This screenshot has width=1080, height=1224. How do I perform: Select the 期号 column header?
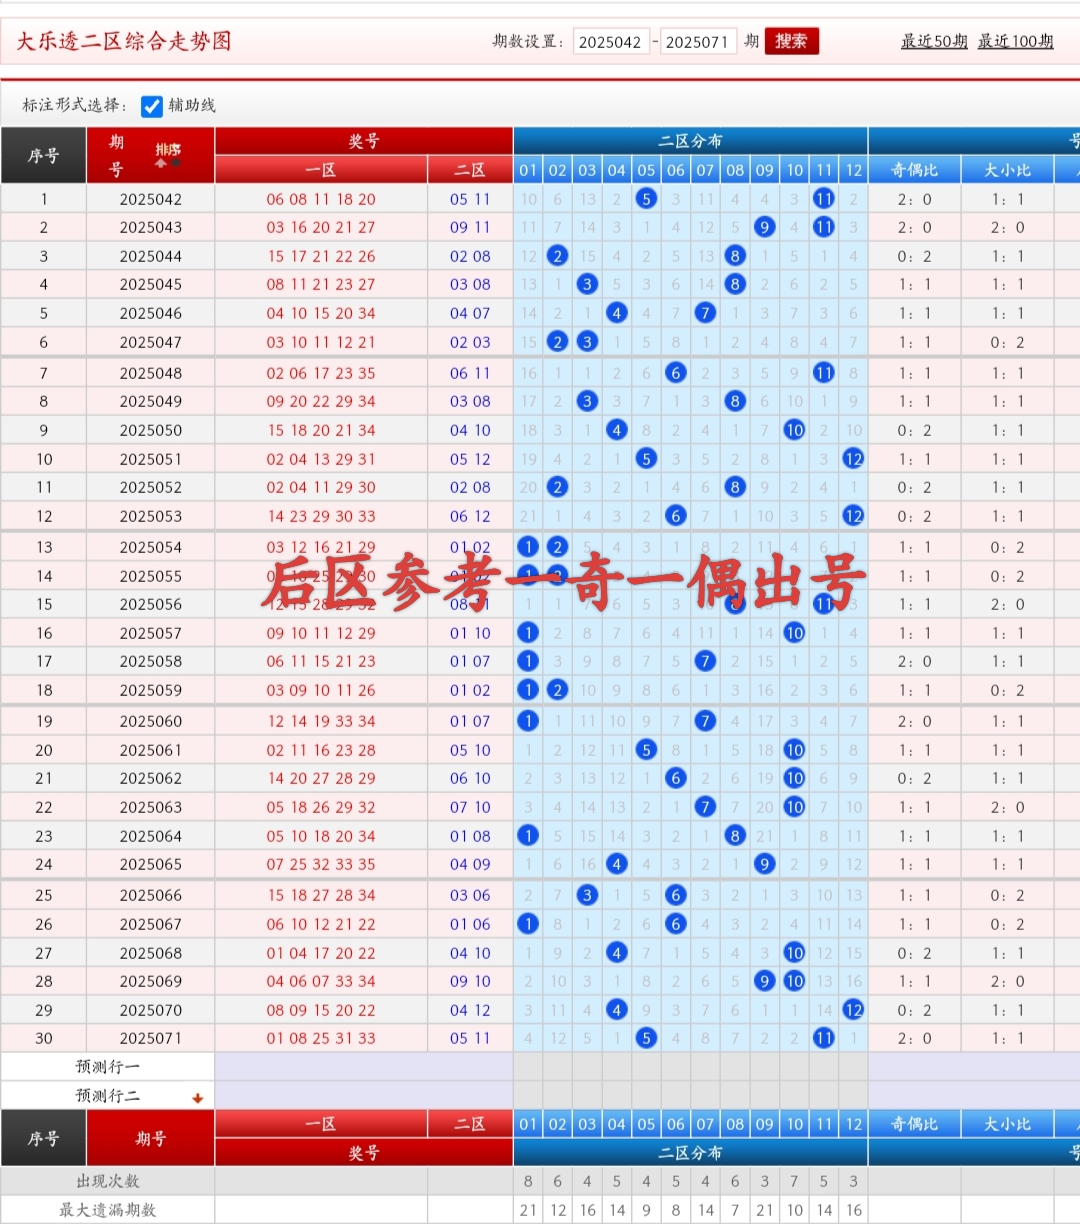coord(117,155)
